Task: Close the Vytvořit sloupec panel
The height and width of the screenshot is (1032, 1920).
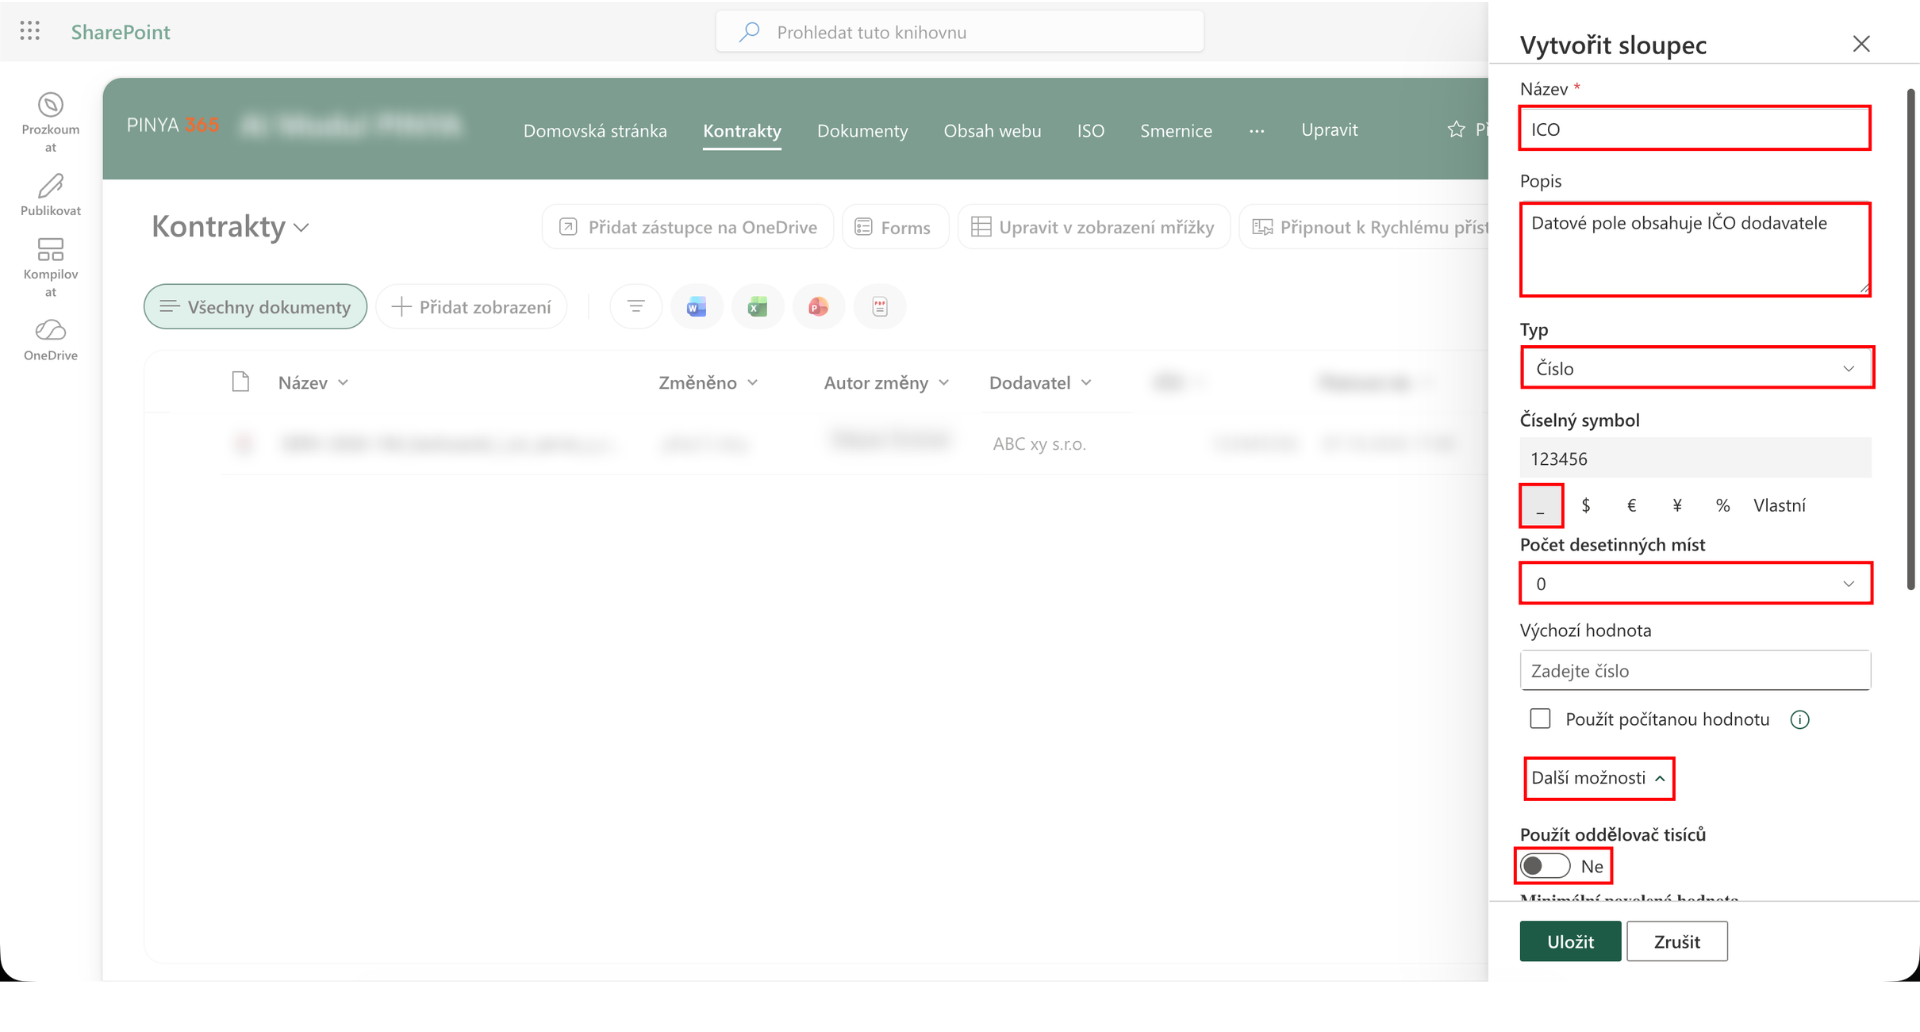Action: (1860, 44)
